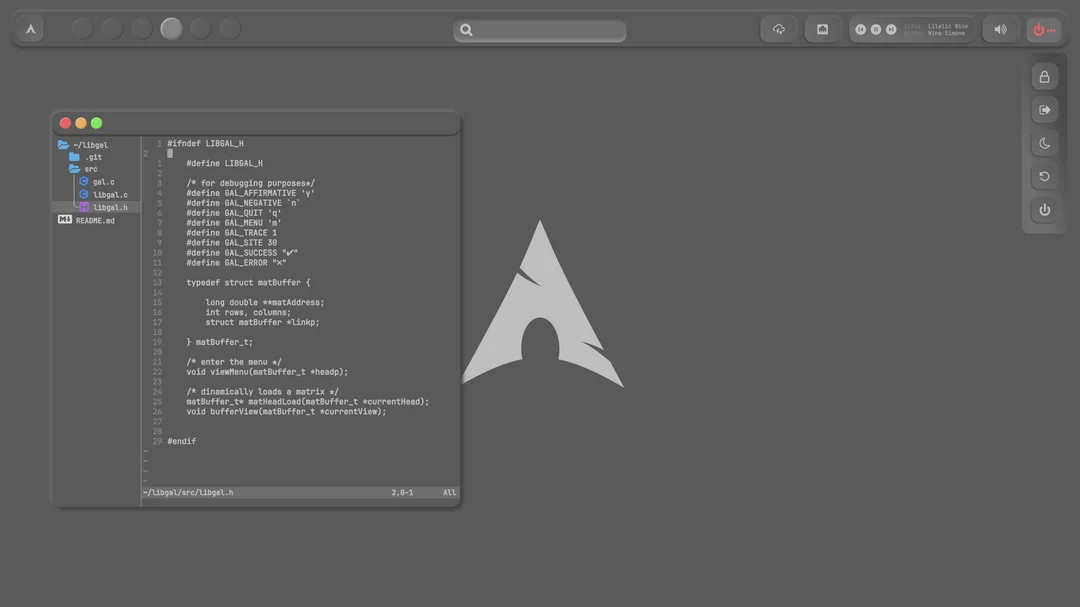Collapse the ~/libgal root folder
This screenshot has height=607, width=1080.
point(64,144)
